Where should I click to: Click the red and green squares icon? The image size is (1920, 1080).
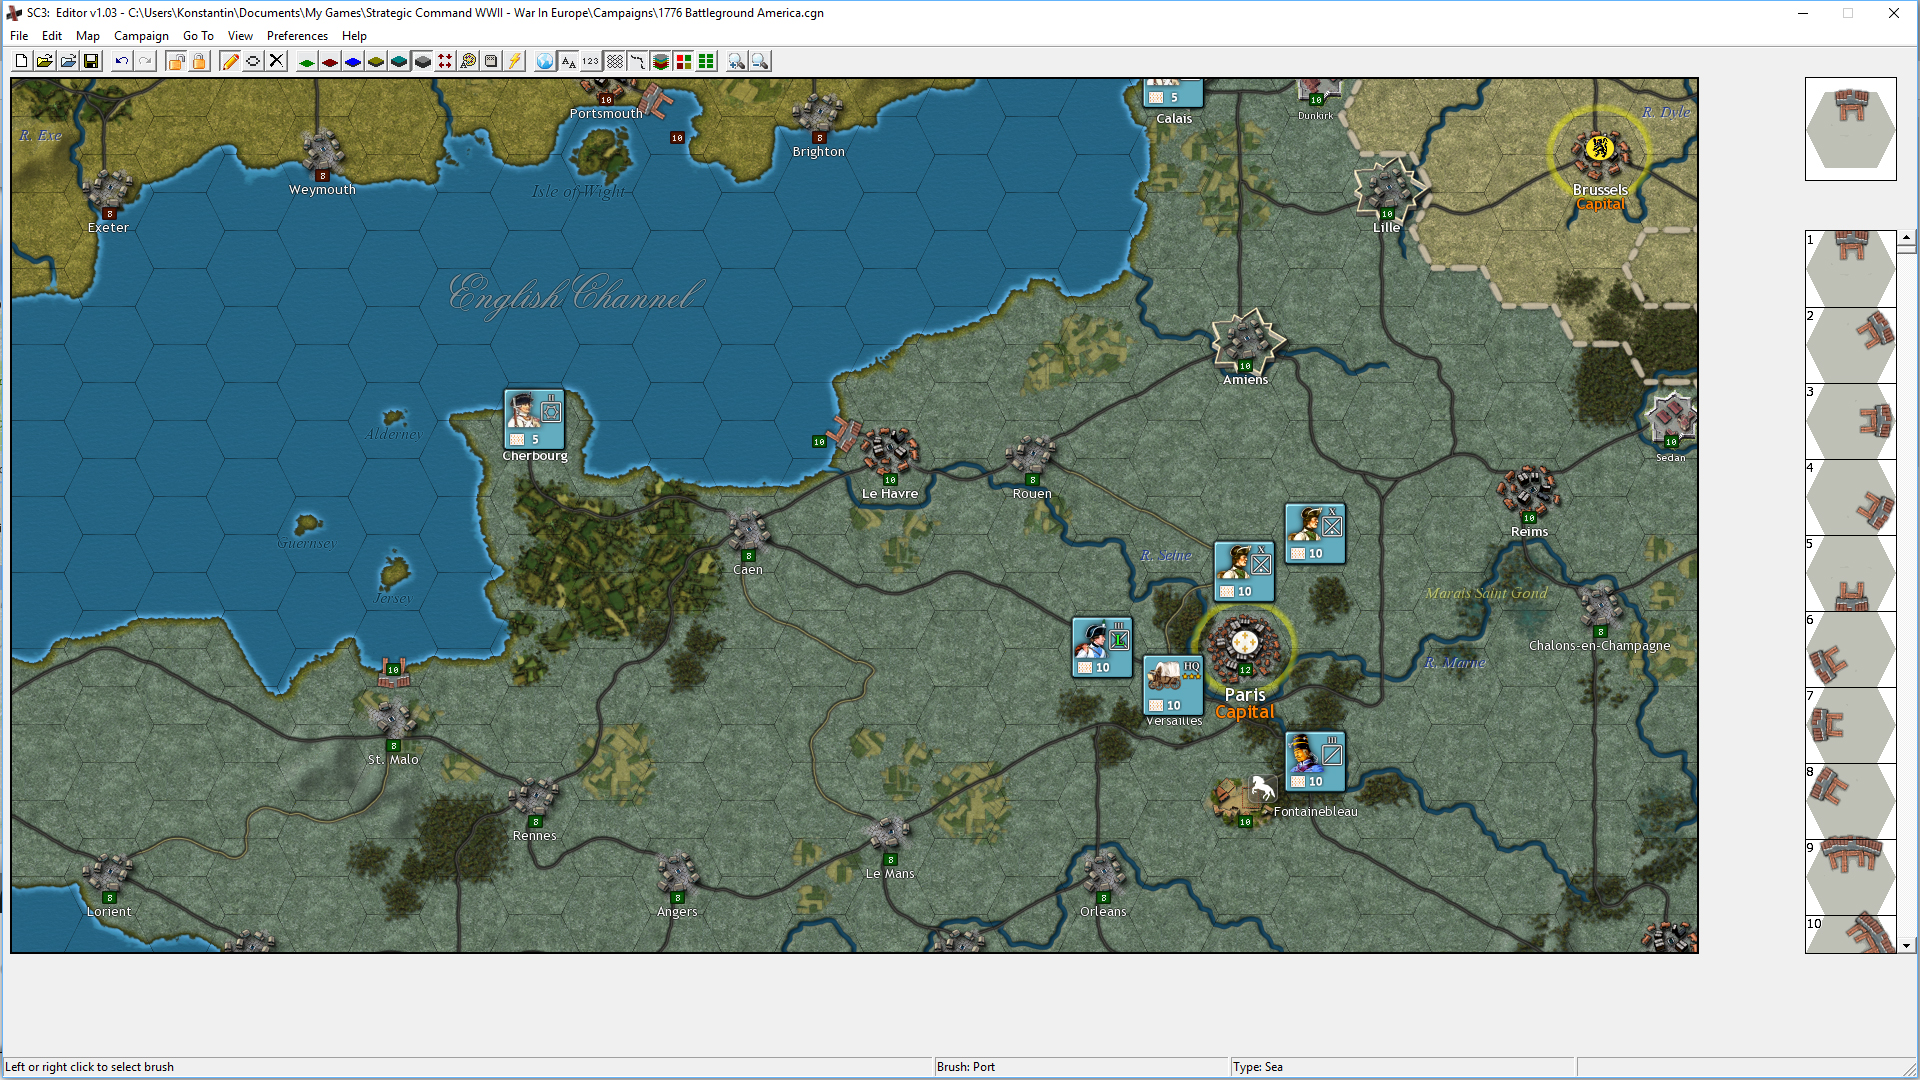684,62
